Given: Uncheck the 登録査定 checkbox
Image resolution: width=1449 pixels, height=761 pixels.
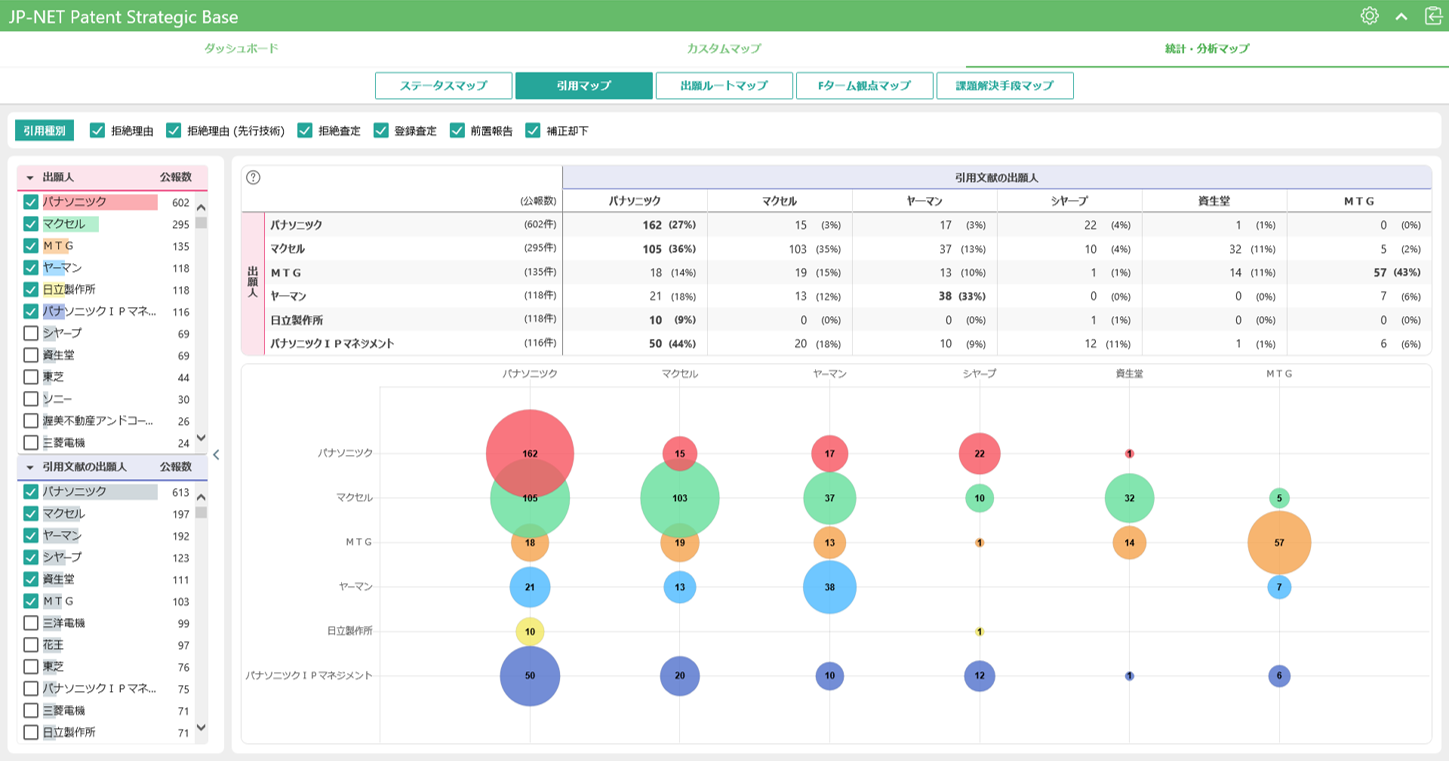Looking at the screenshot, I should pyautogui.click(x=381, y=130).
